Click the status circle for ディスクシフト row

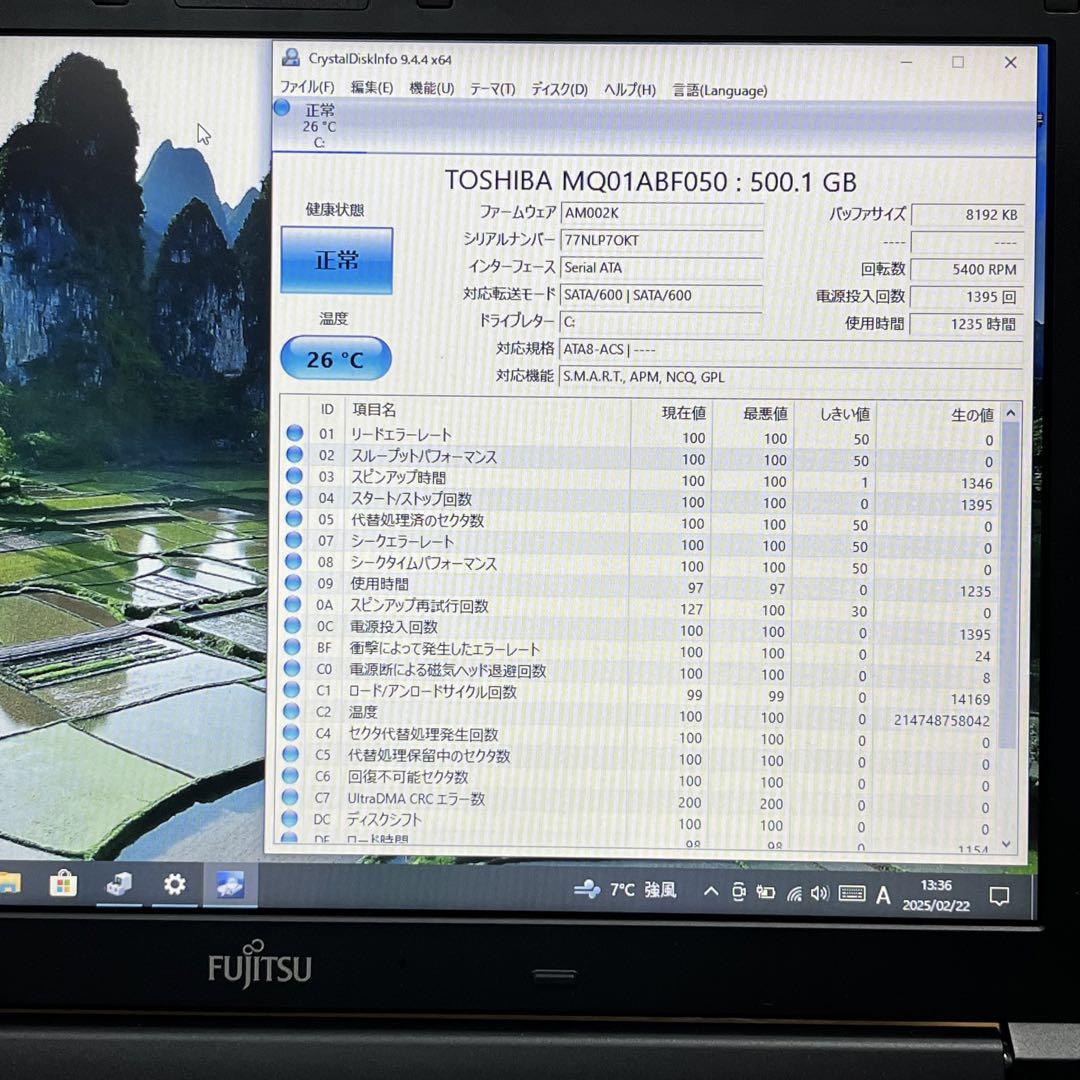(290, 818)
